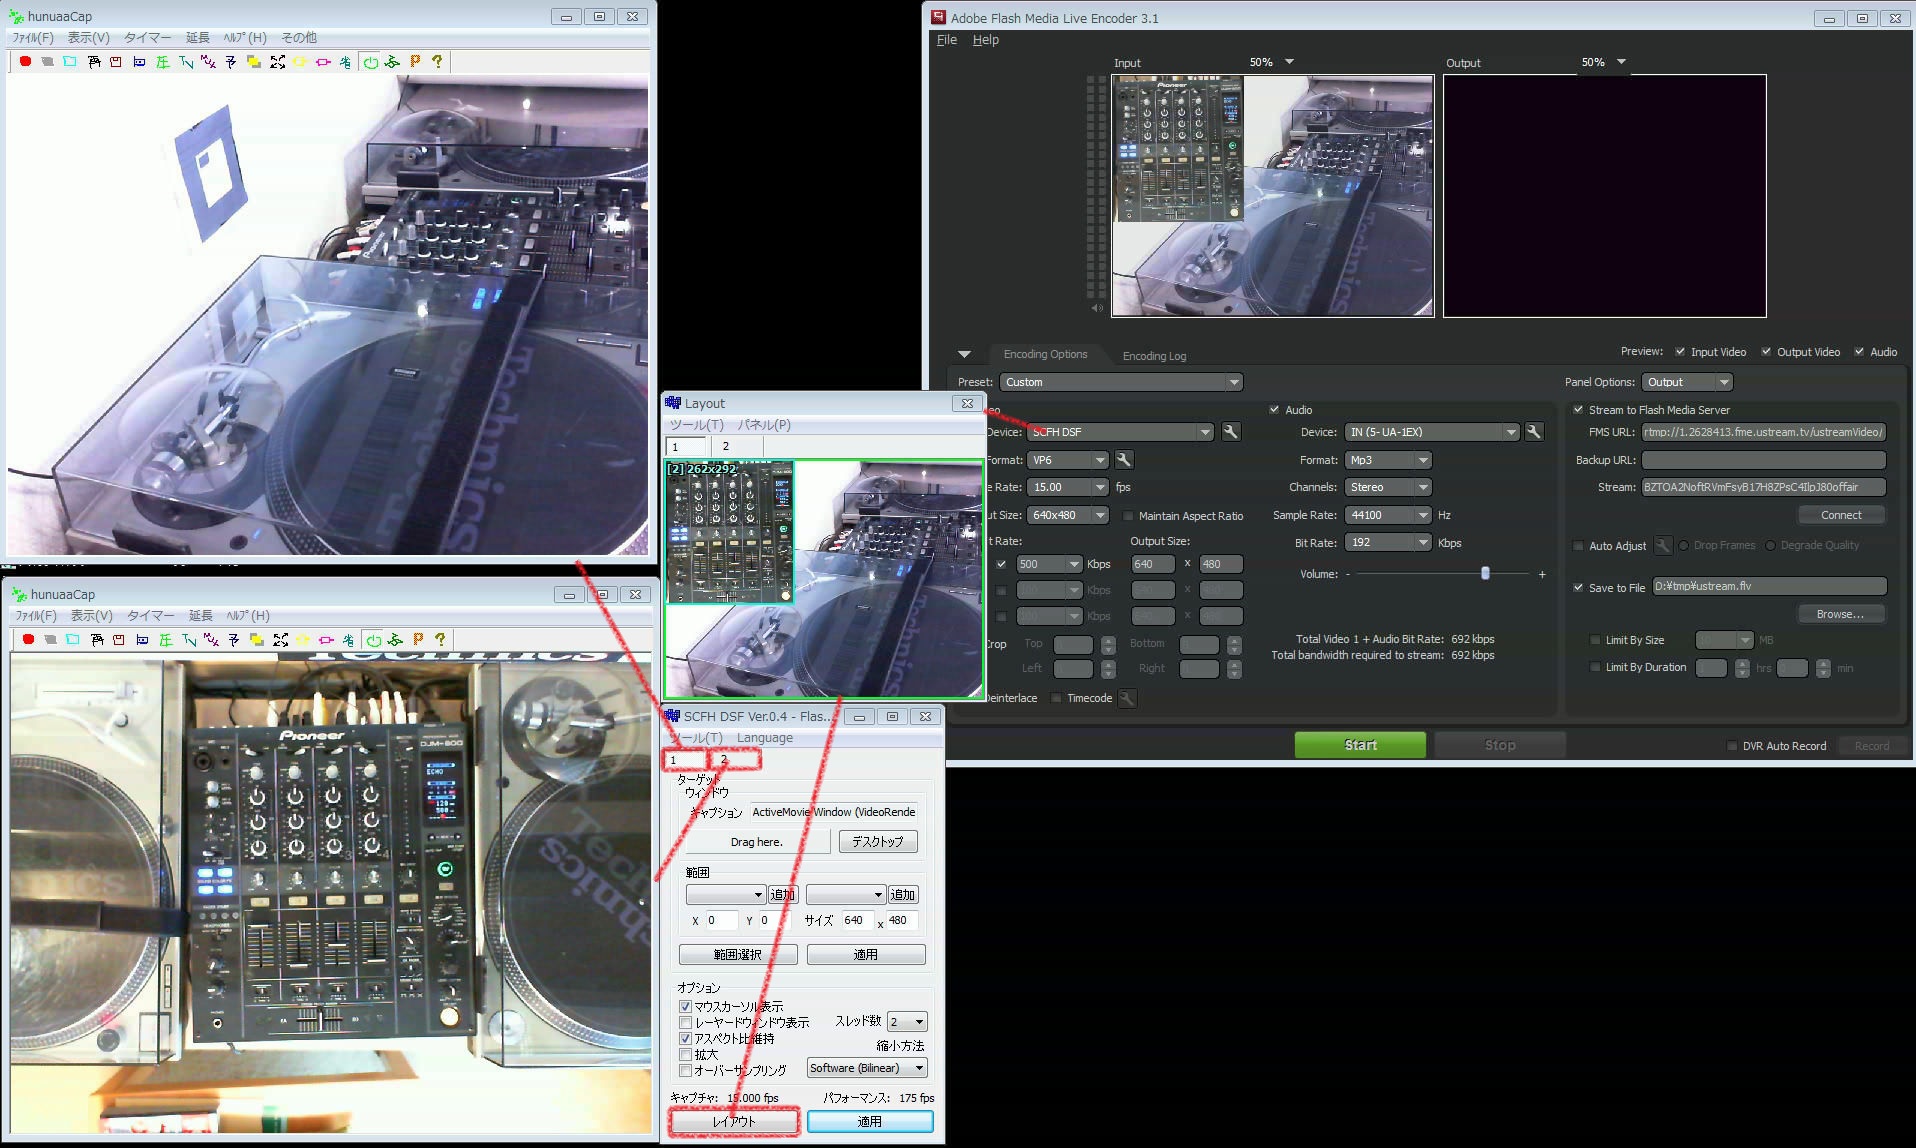Click green Start button
The image size is (1916, 1148).
coord(1360,745)
